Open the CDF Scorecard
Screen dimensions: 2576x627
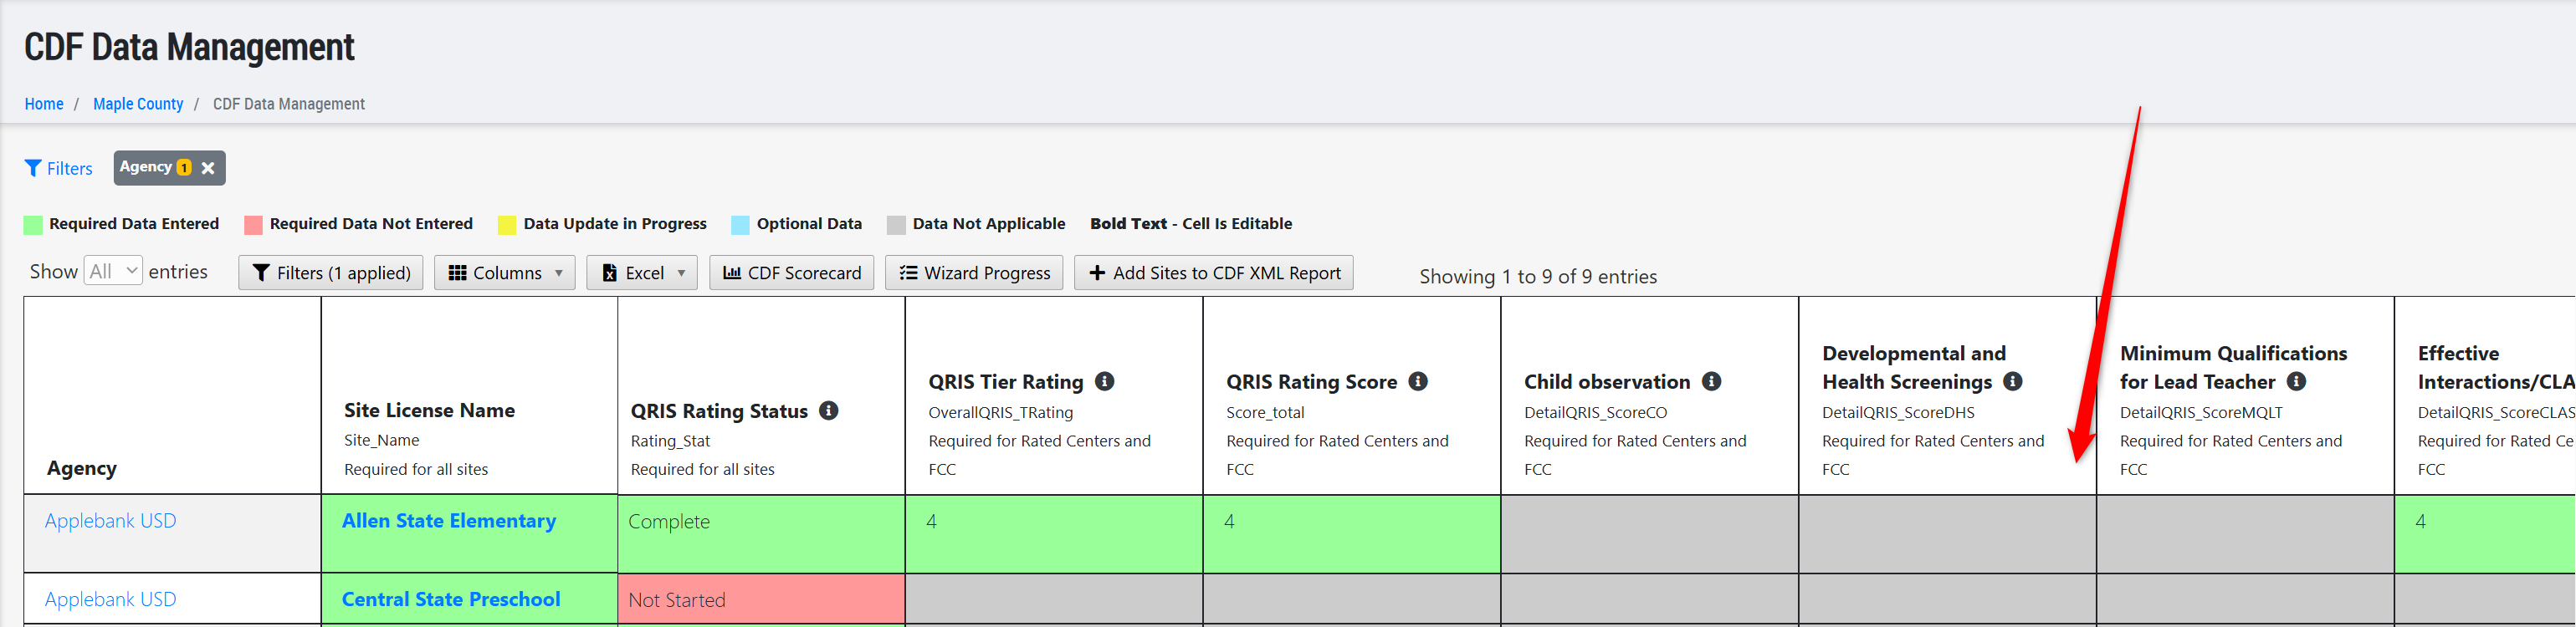[x=792, y=273]
